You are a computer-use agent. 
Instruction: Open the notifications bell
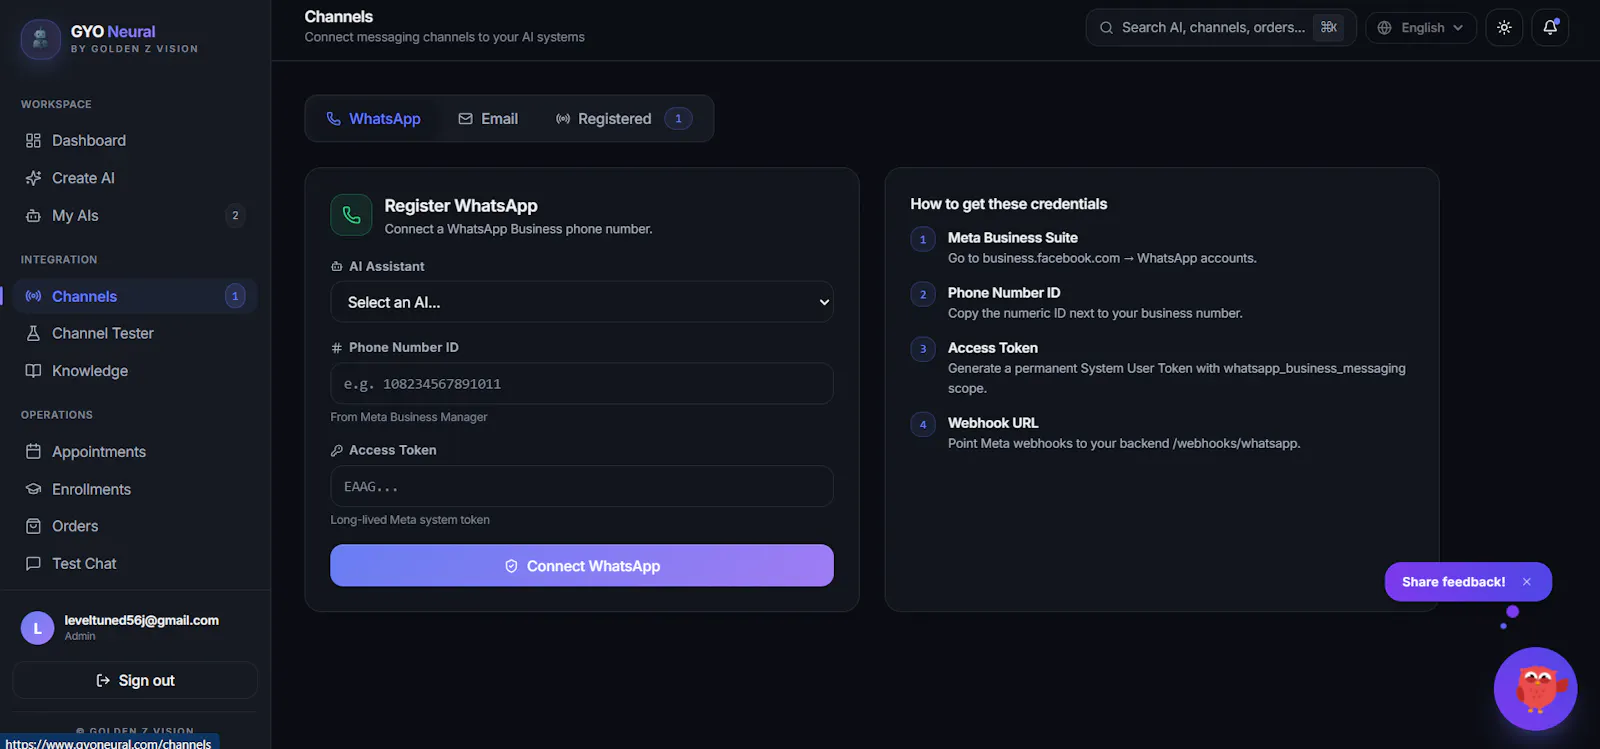(1550, 28)
